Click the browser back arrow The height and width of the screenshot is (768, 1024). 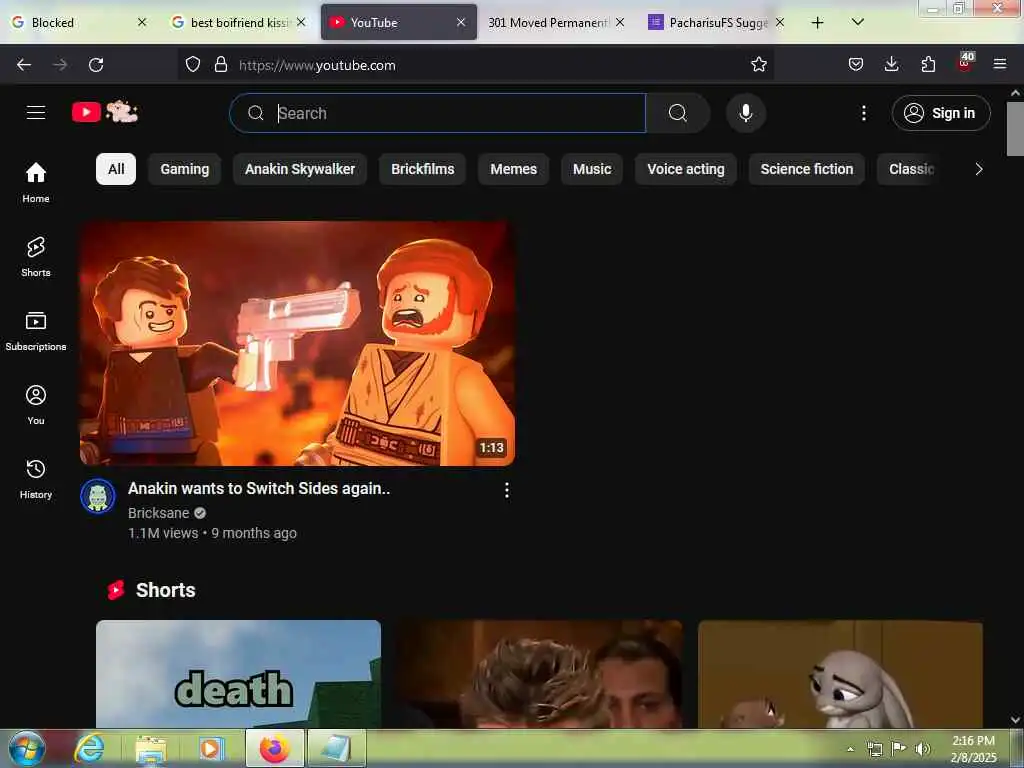(x=24, y=65)
